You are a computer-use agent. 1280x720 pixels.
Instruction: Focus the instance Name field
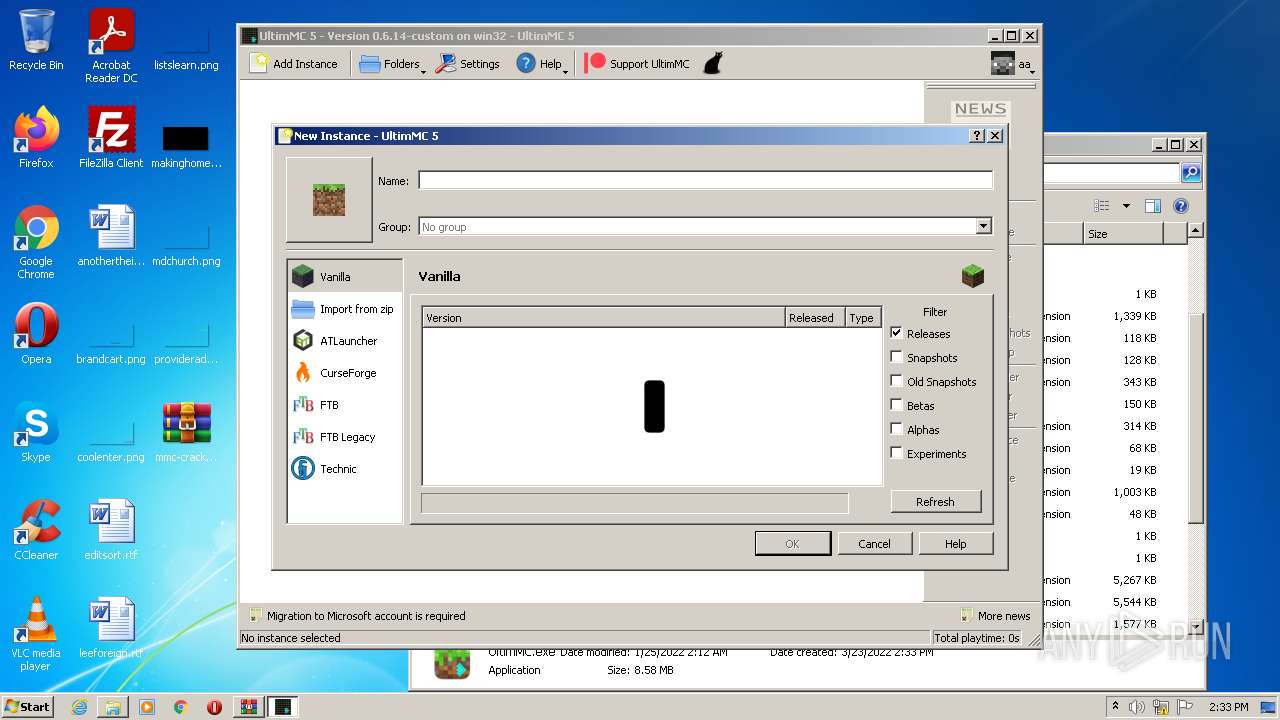[705, 180]
